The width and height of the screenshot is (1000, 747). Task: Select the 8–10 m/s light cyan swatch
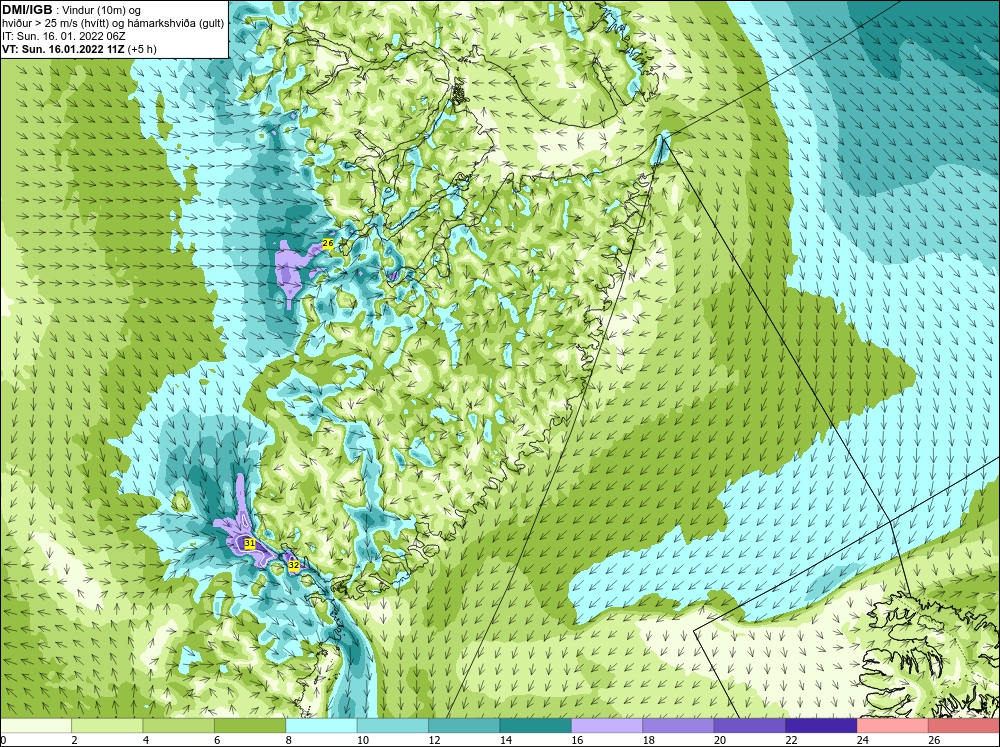321,725
